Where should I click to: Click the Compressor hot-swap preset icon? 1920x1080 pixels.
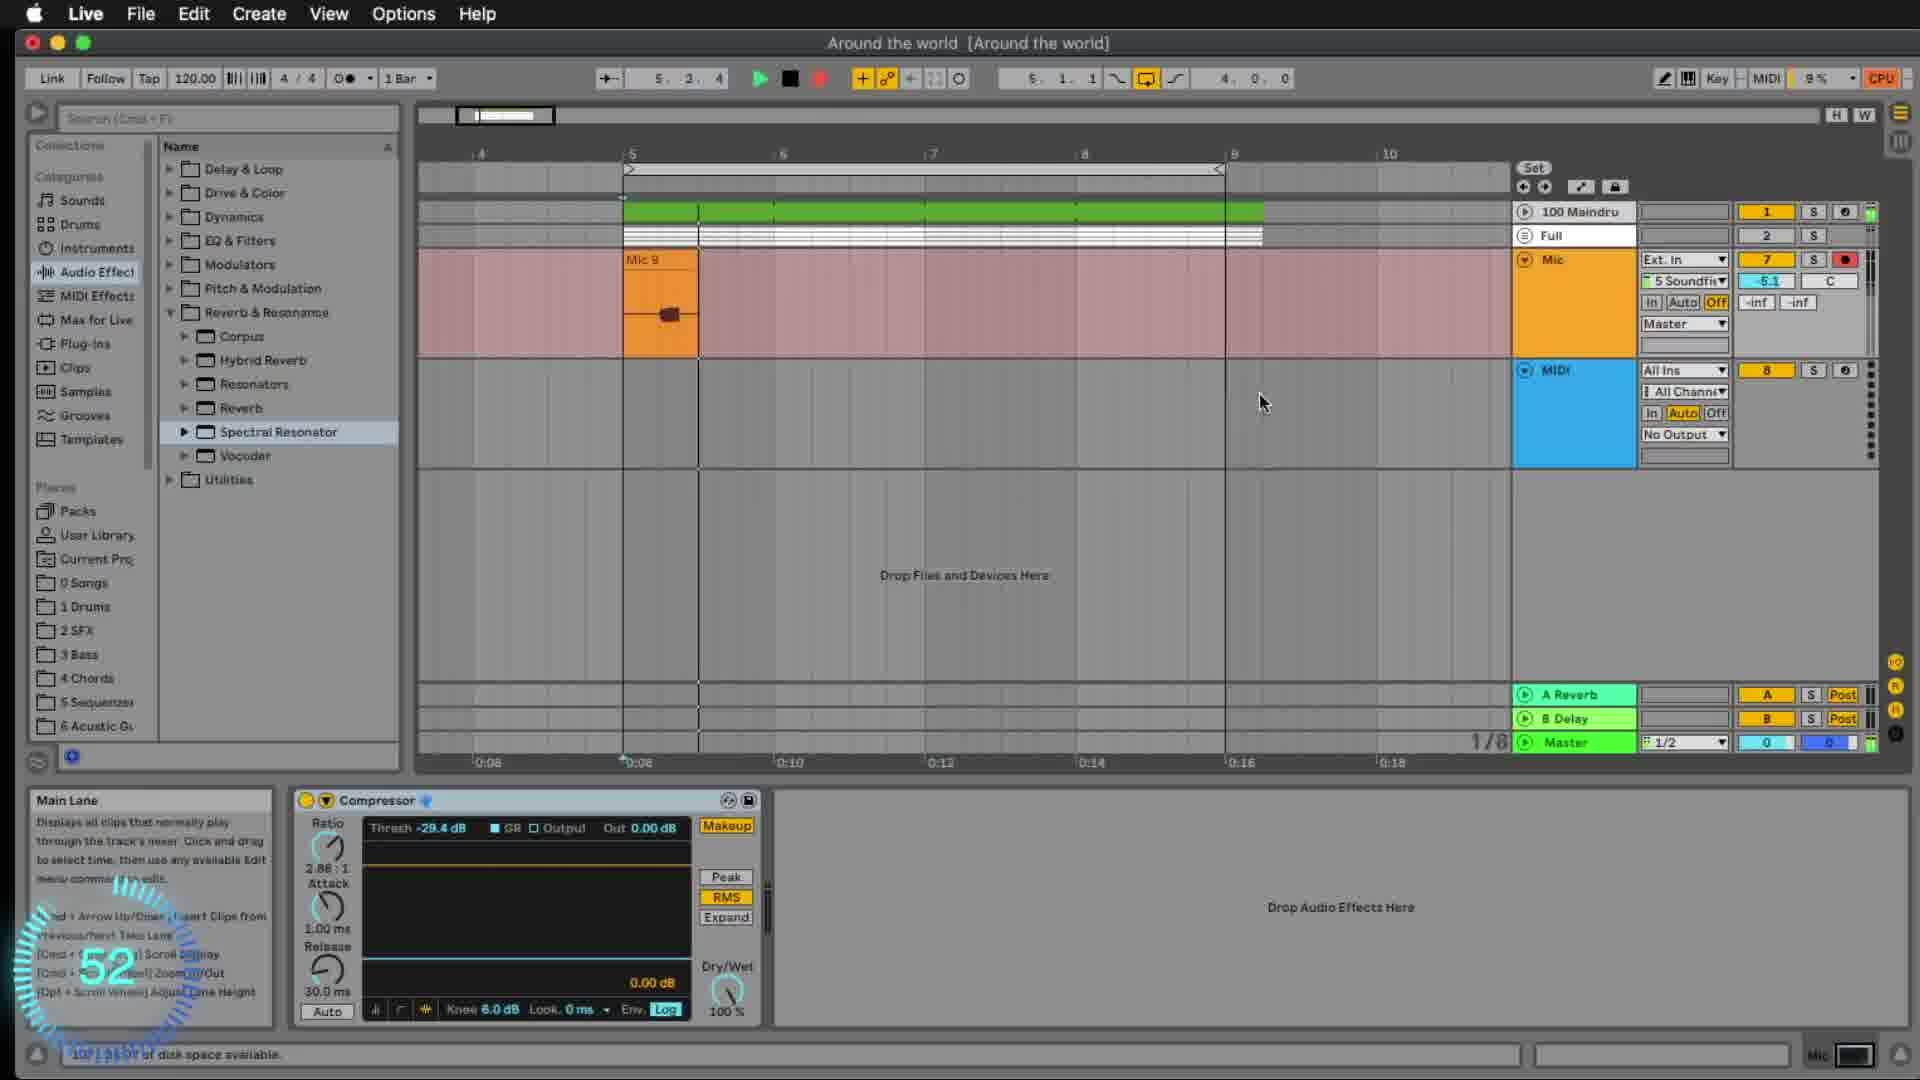click(x=728, y=801)
